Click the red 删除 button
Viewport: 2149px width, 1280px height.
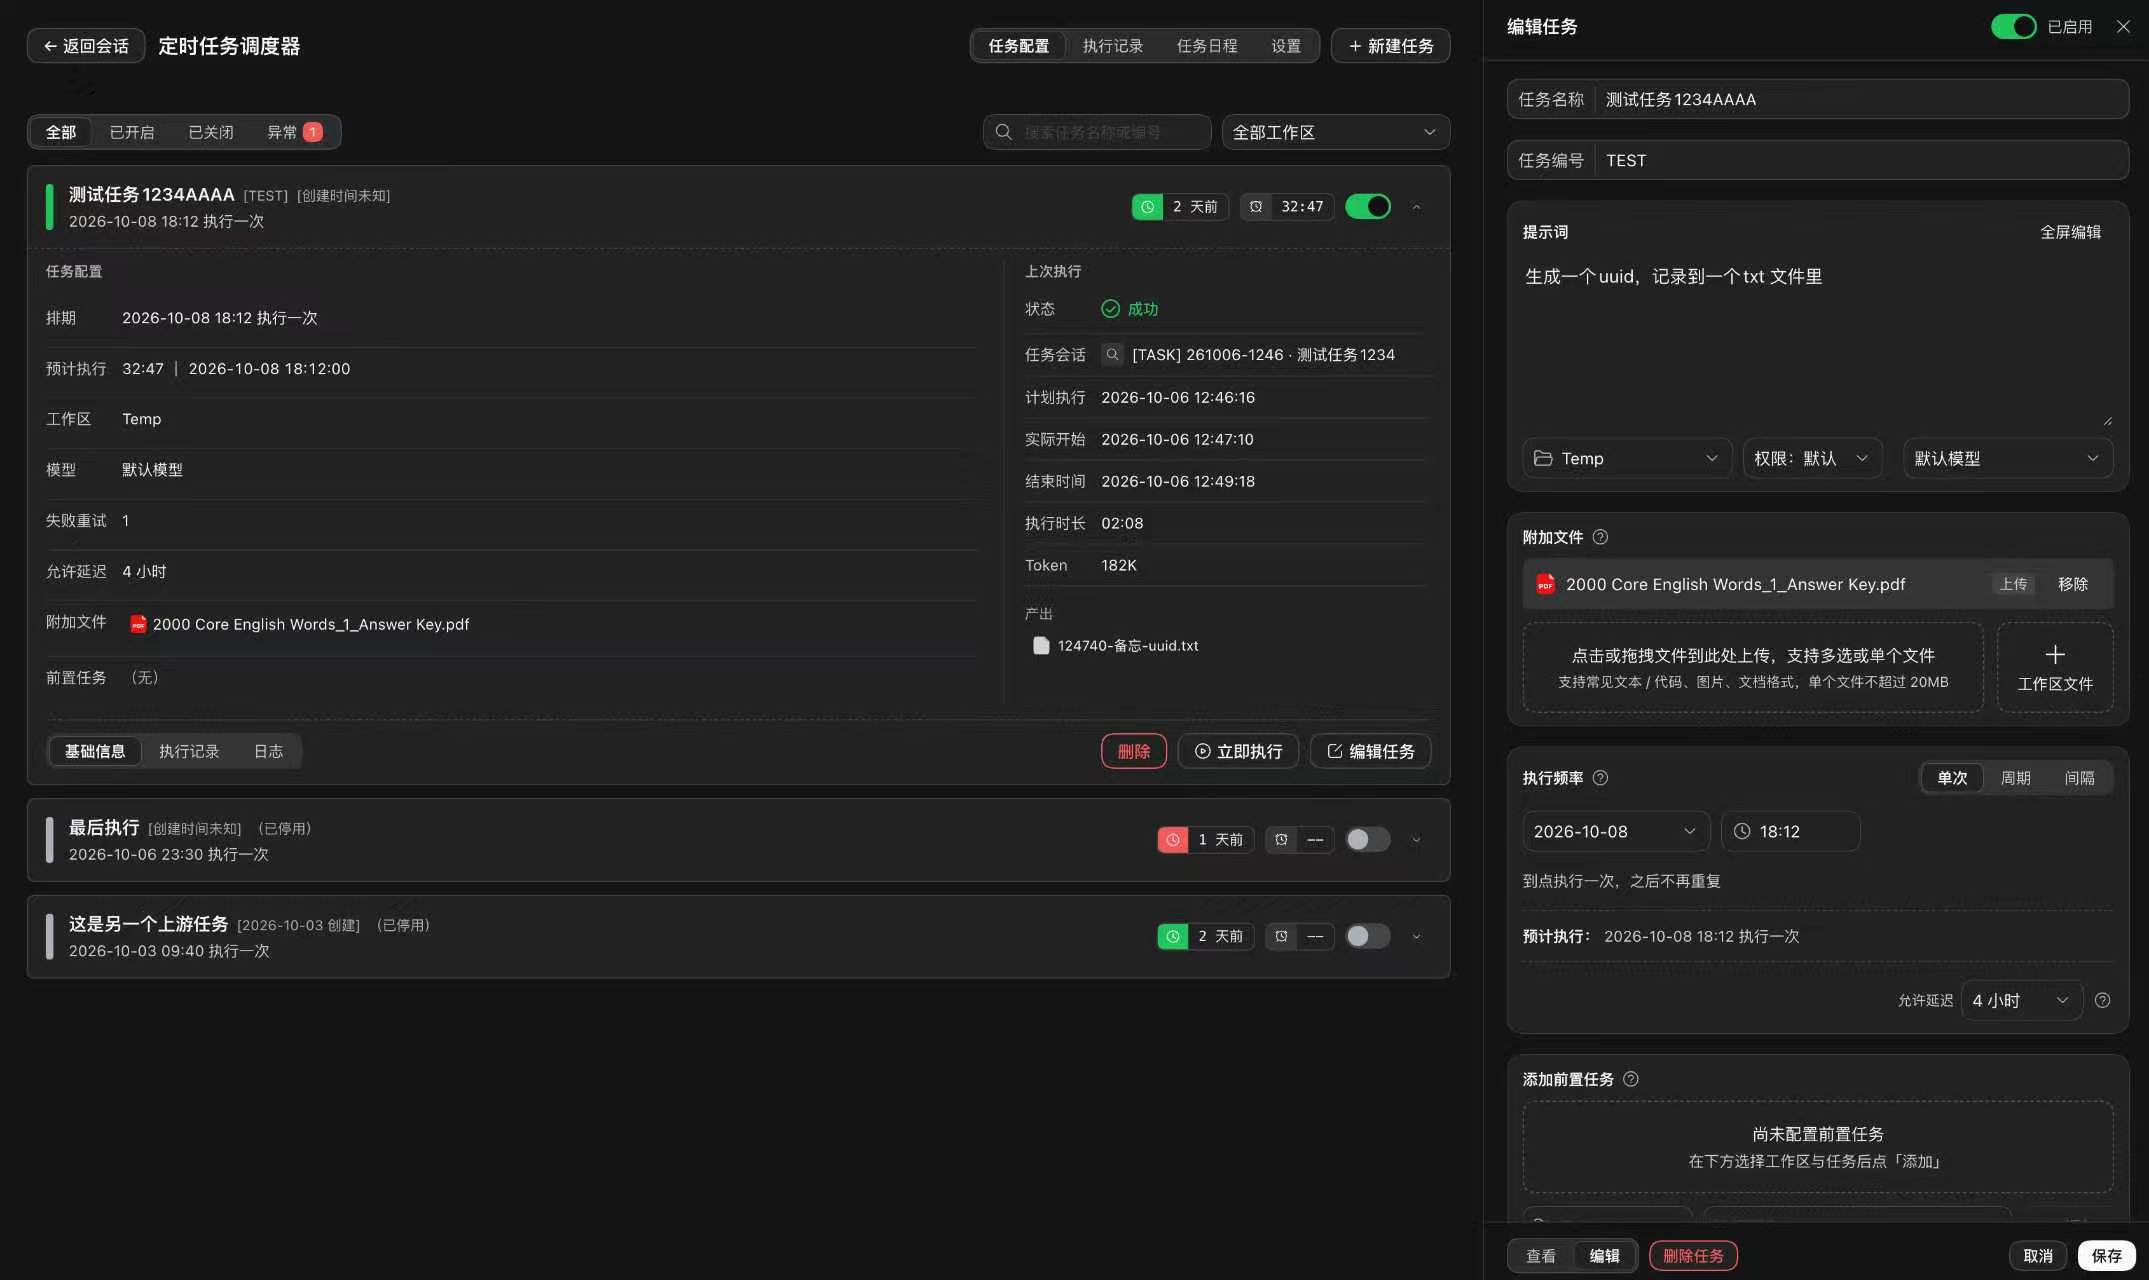(1134, 752)
